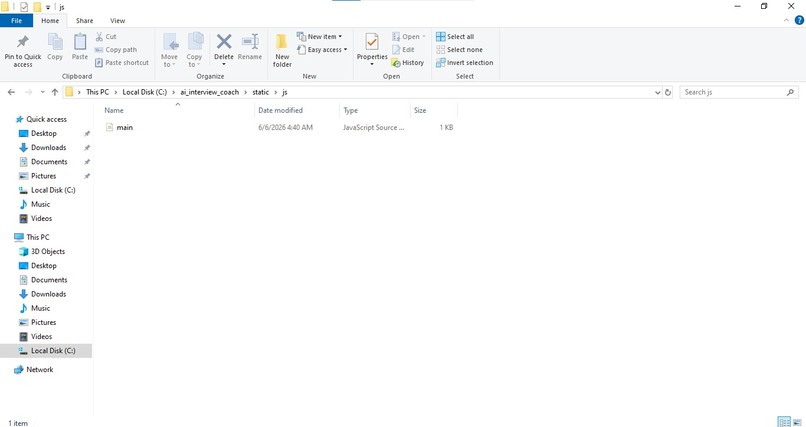Click static breadcrumb in address bar

click(x=261, y=92)
